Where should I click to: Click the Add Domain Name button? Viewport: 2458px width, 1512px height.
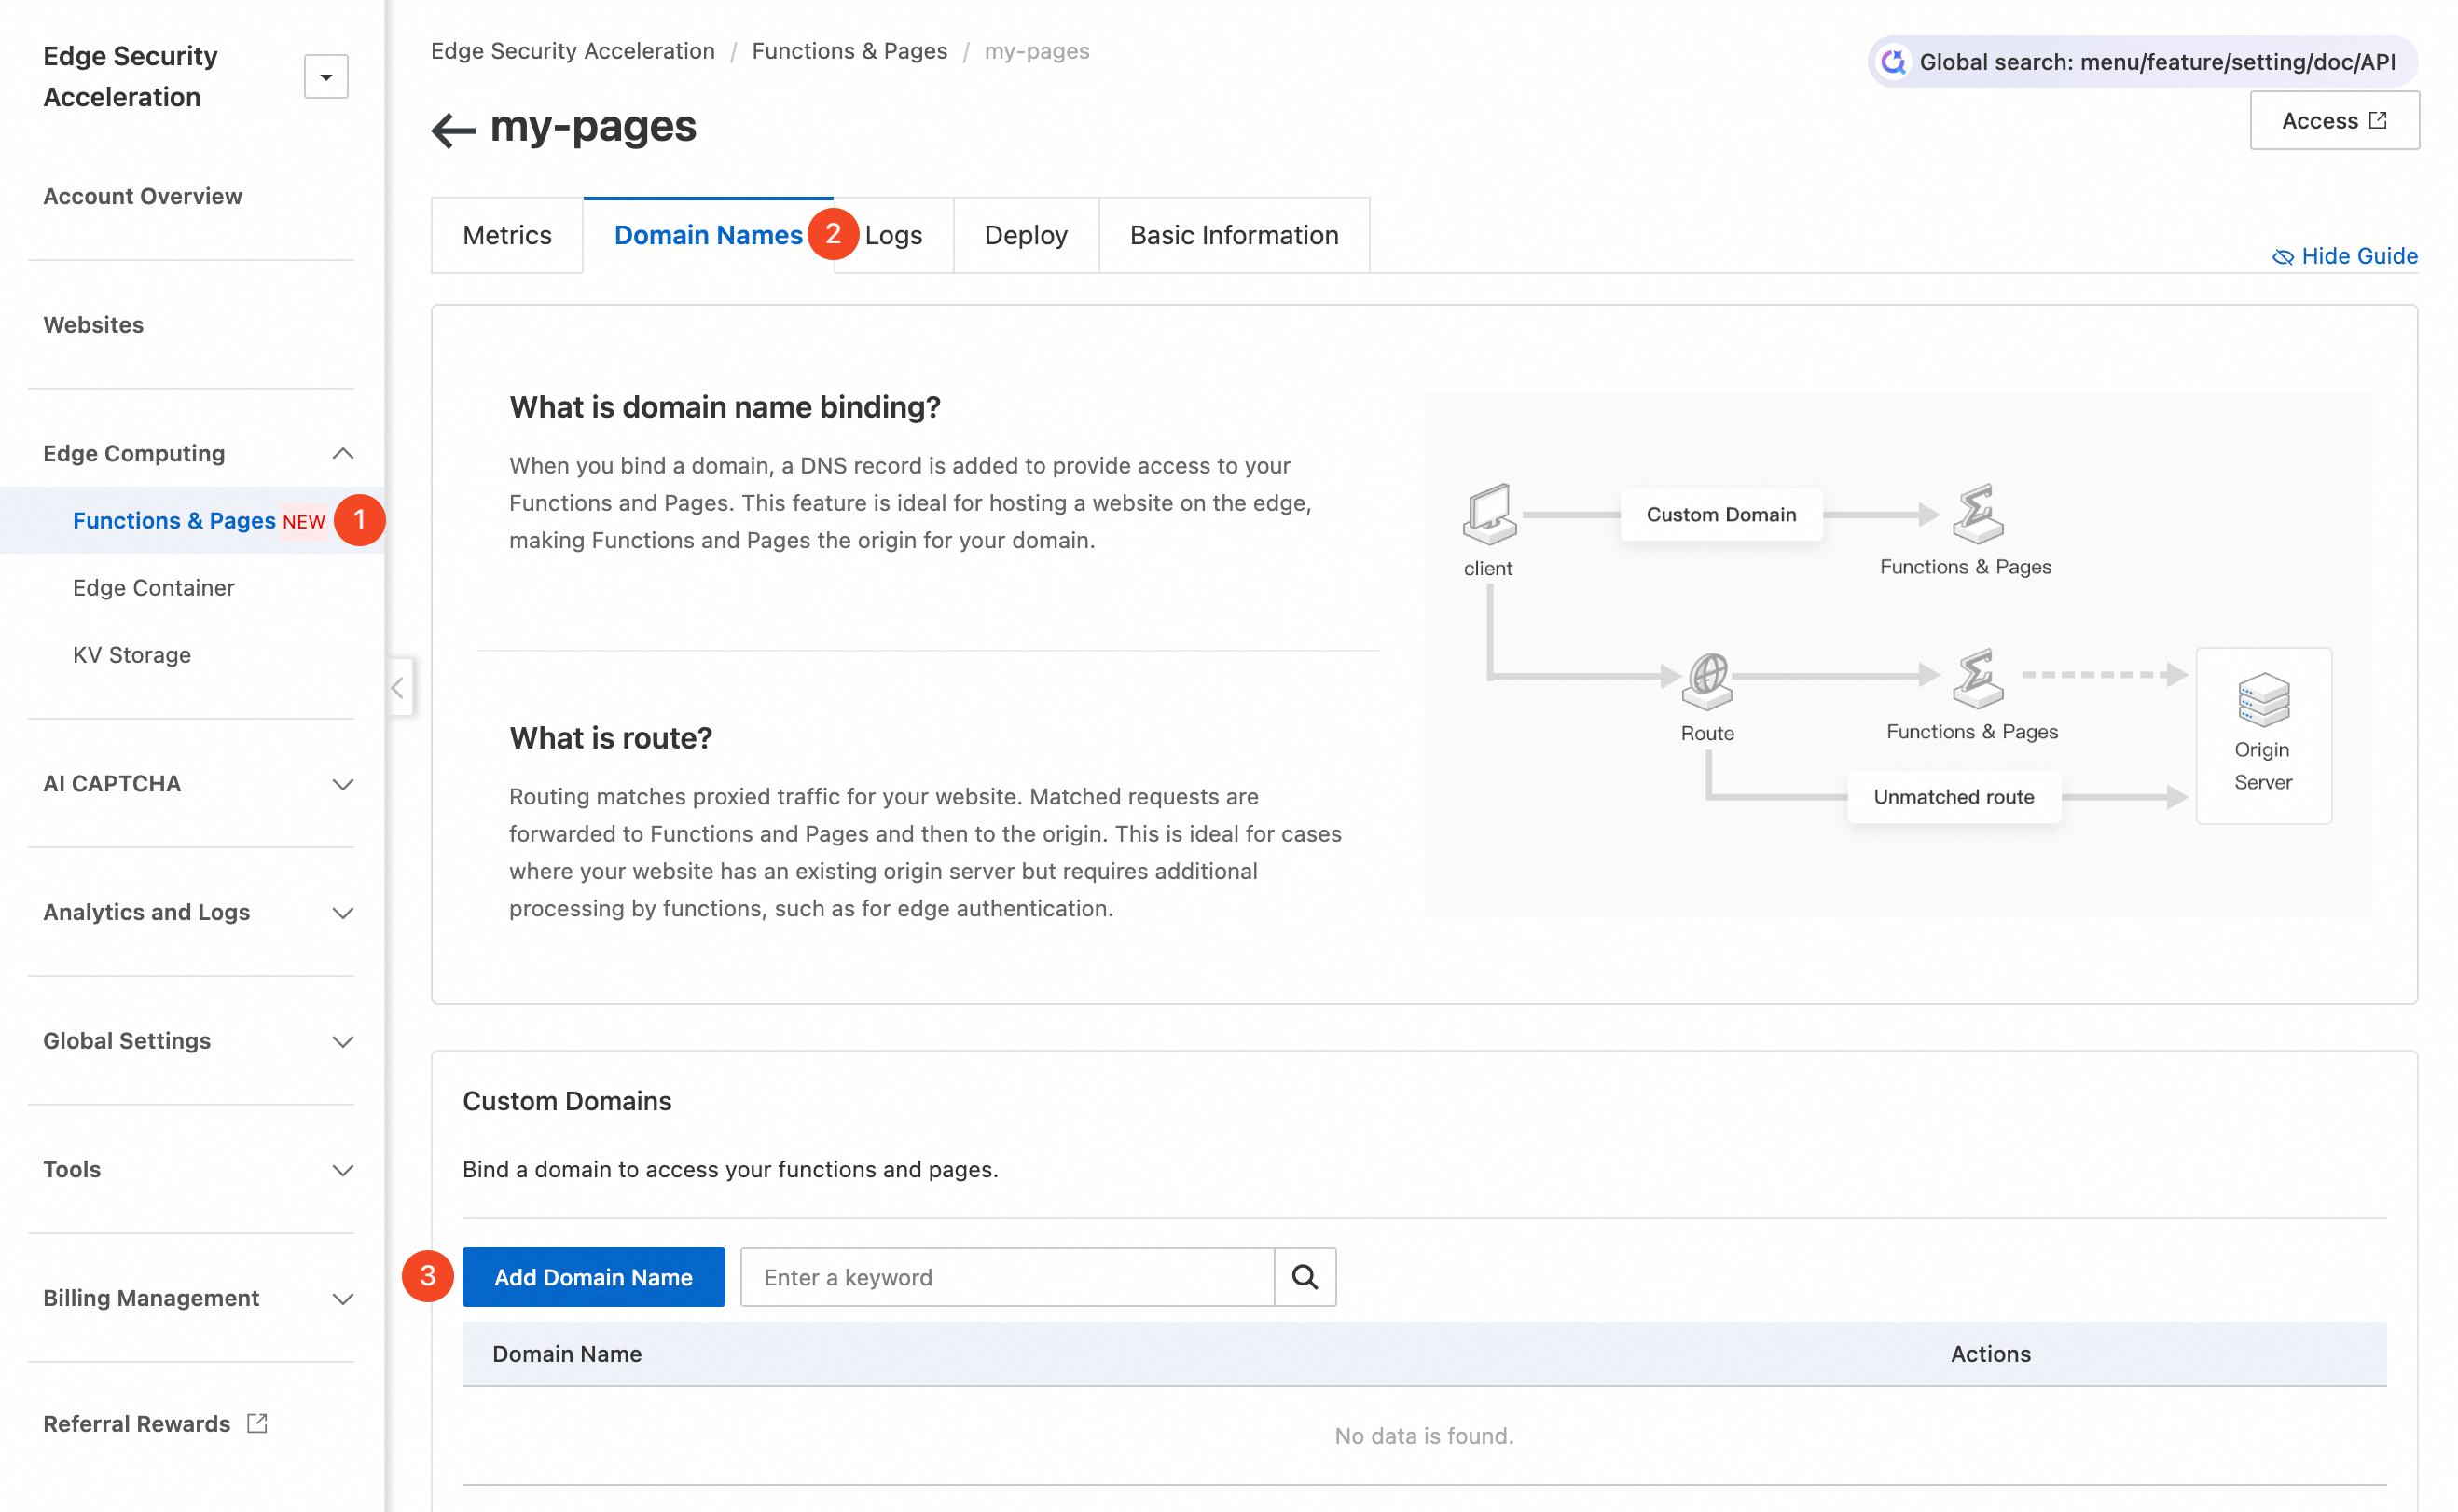point(593,1277)
